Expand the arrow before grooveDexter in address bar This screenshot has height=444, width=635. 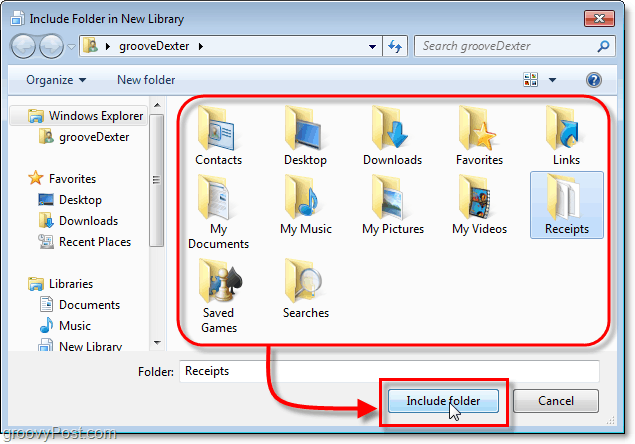108,47
